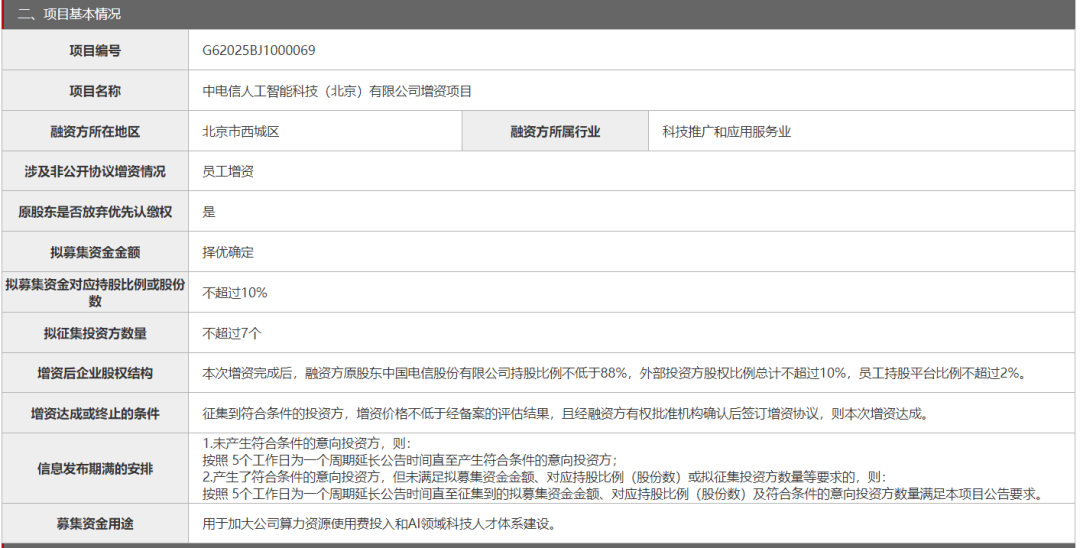The width and height of the screenshot is (1080, 548).
Task: Click the 二、项目基本情况 section header
Action: (x=69, y=14)
